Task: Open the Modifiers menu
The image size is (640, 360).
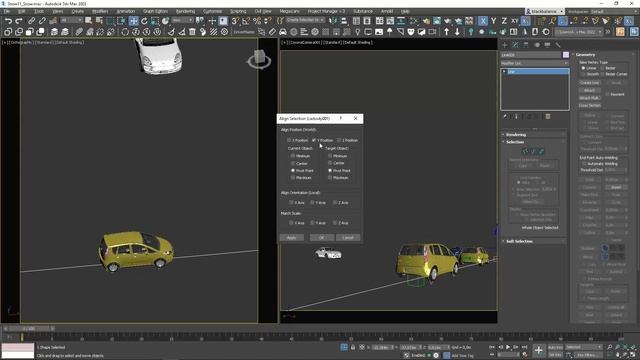Action: [x=100, y=11]
